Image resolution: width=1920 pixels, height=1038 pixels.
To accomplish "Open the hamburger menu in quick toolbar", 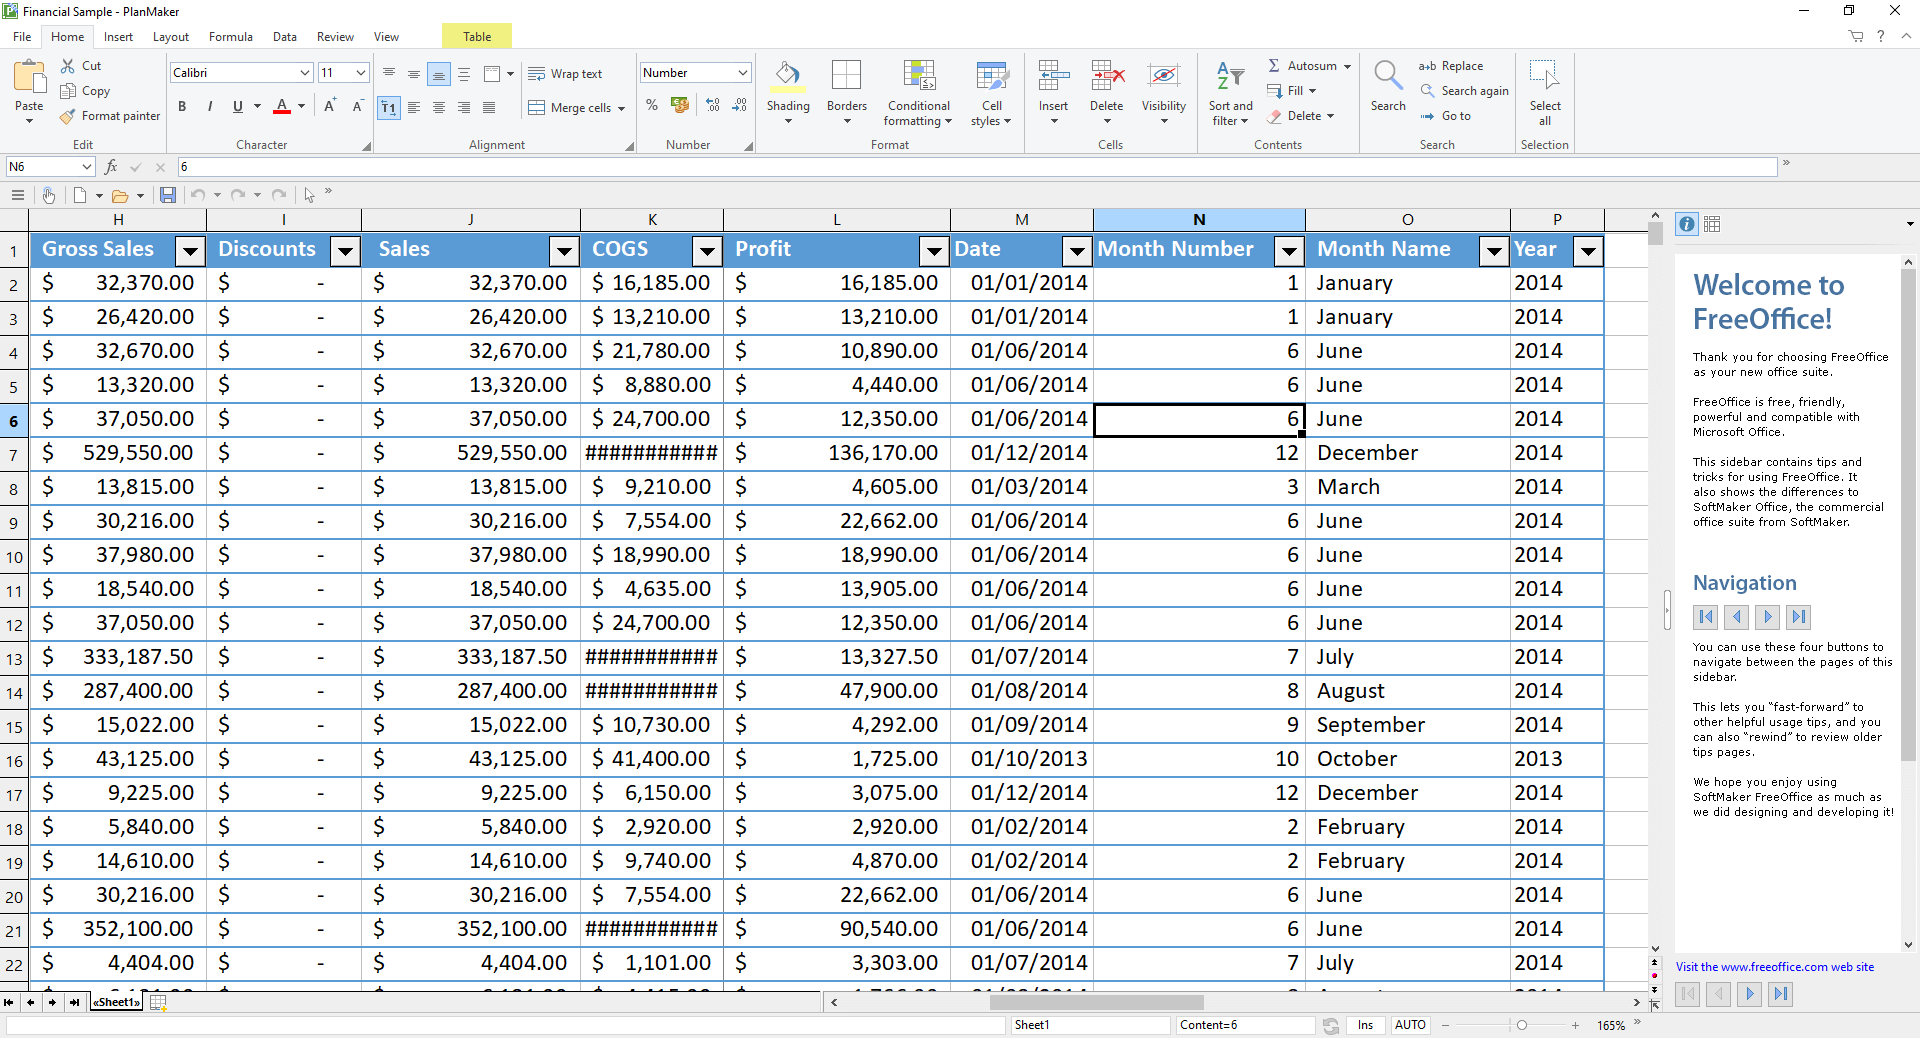I will point(17,195).
